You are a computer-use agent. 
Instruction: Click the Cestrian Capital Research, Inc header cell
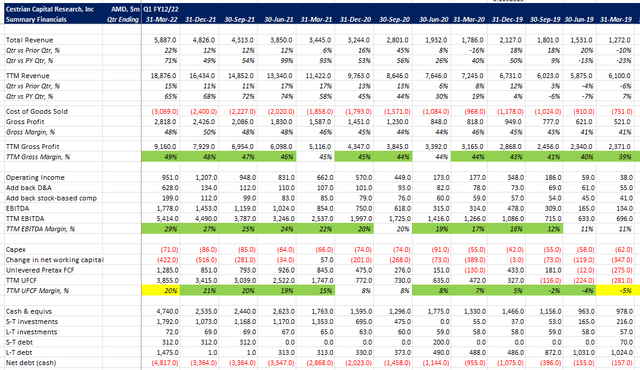tap(50, 9)
